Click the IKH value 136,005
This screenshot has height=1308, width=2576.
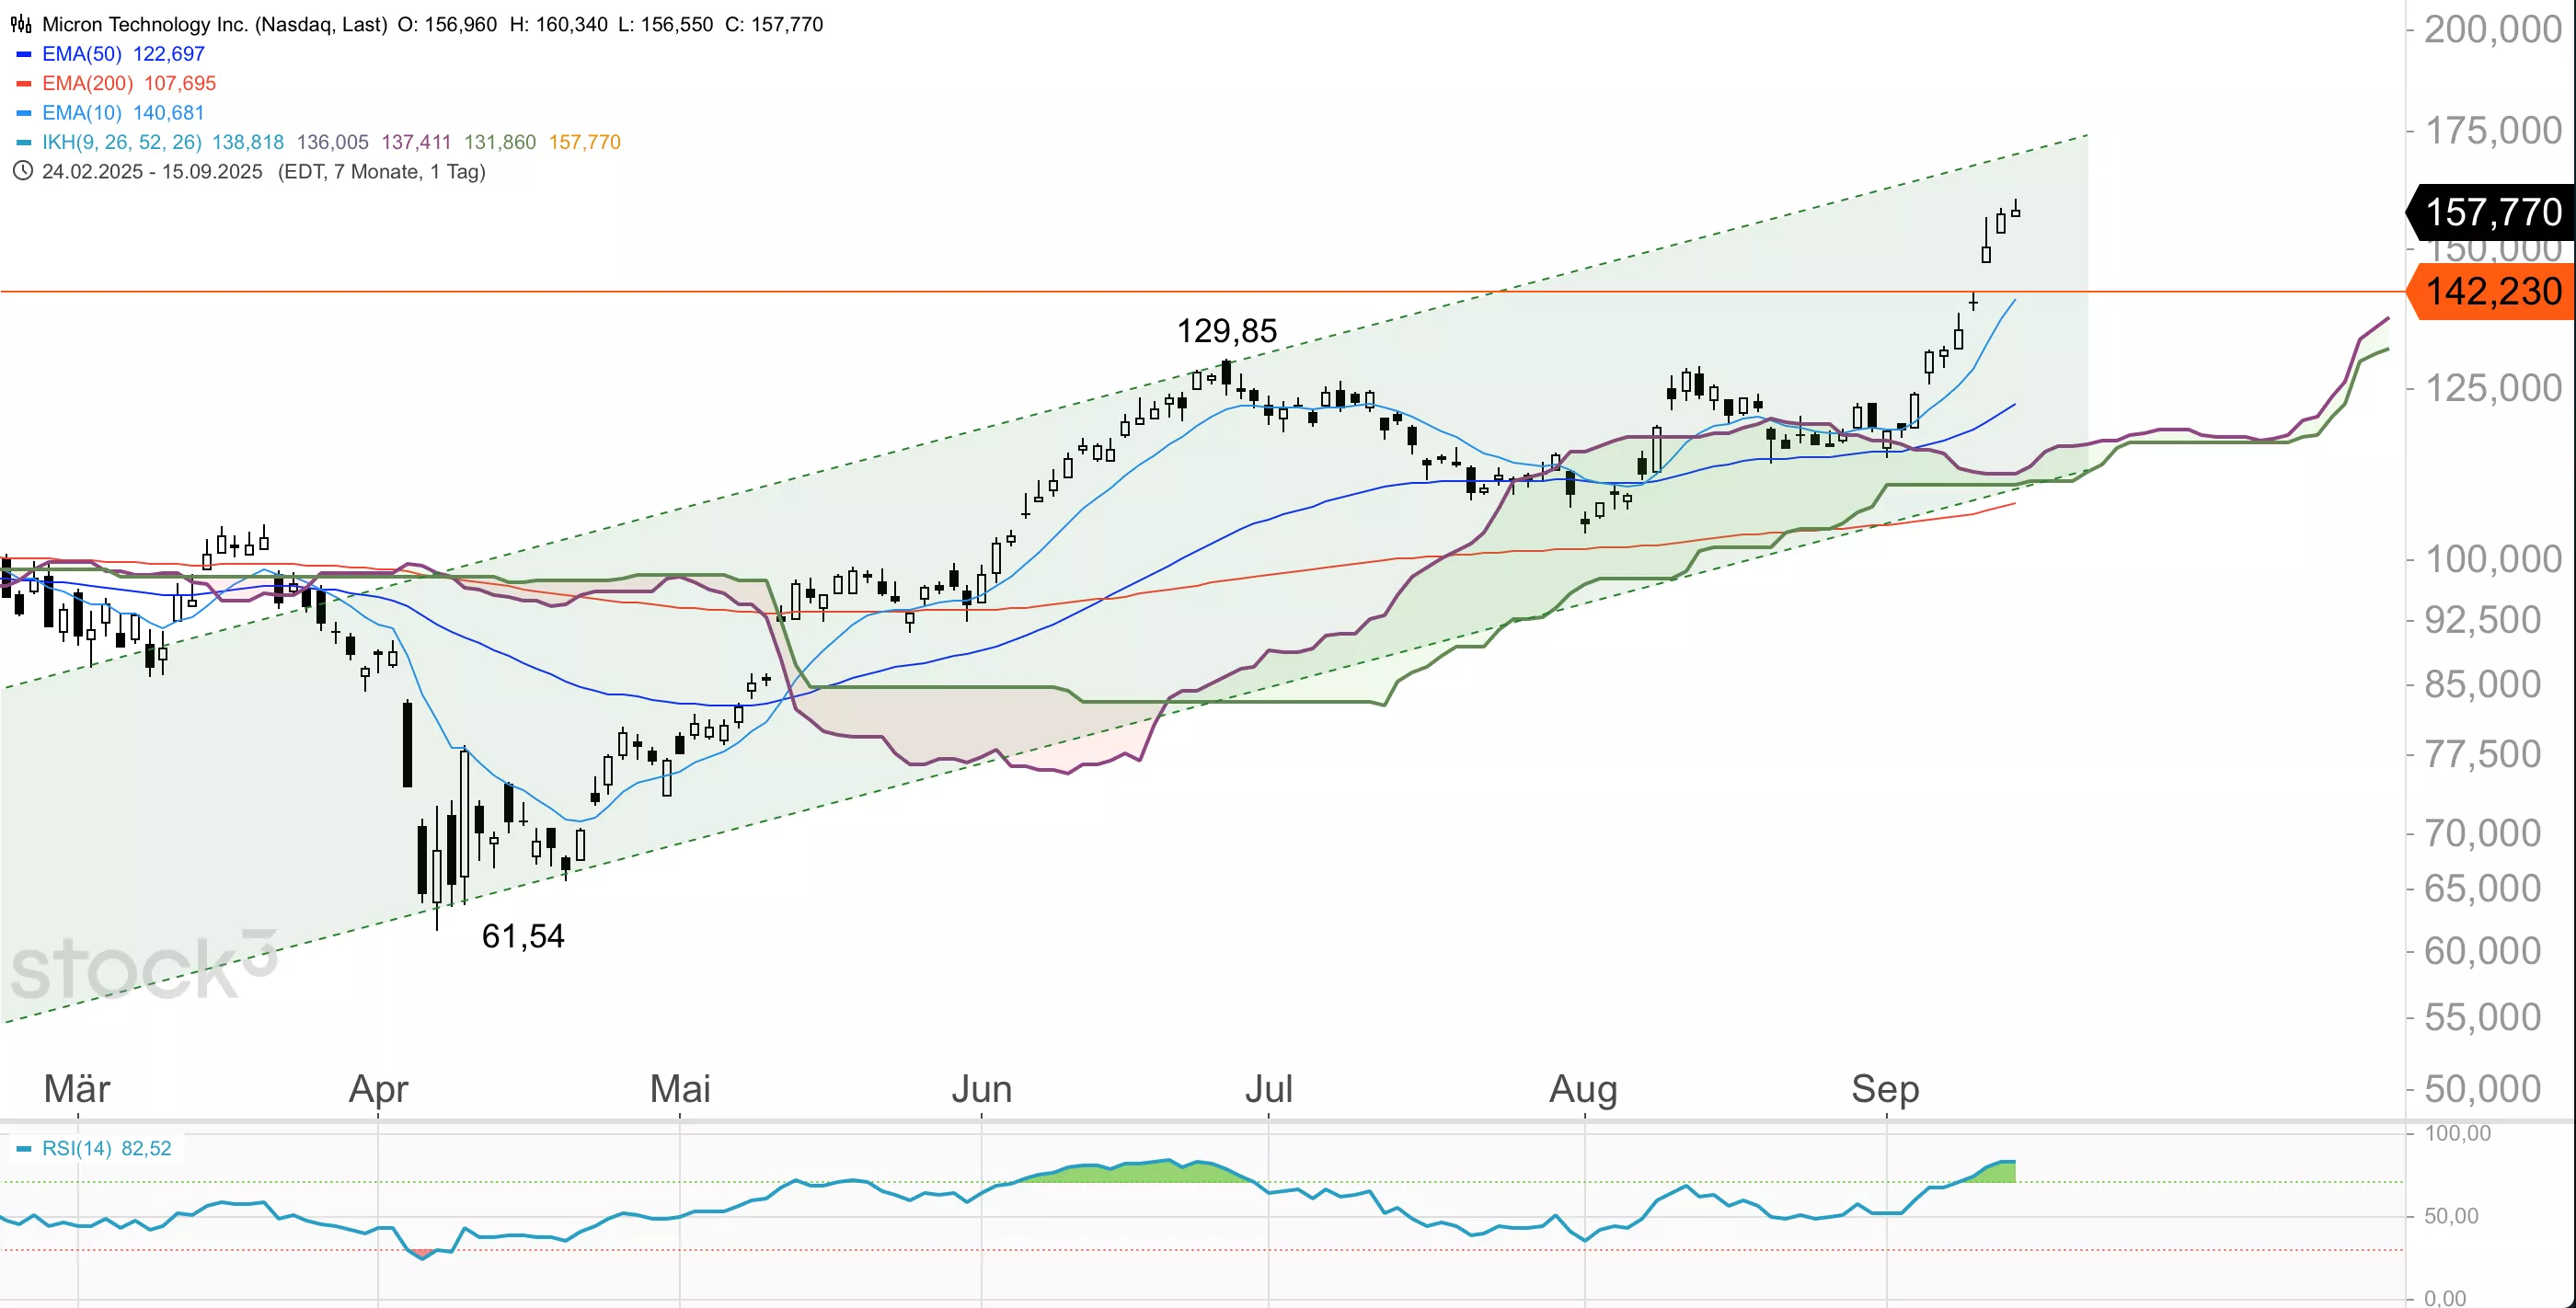pyautogui.click(x=333, y=142)
